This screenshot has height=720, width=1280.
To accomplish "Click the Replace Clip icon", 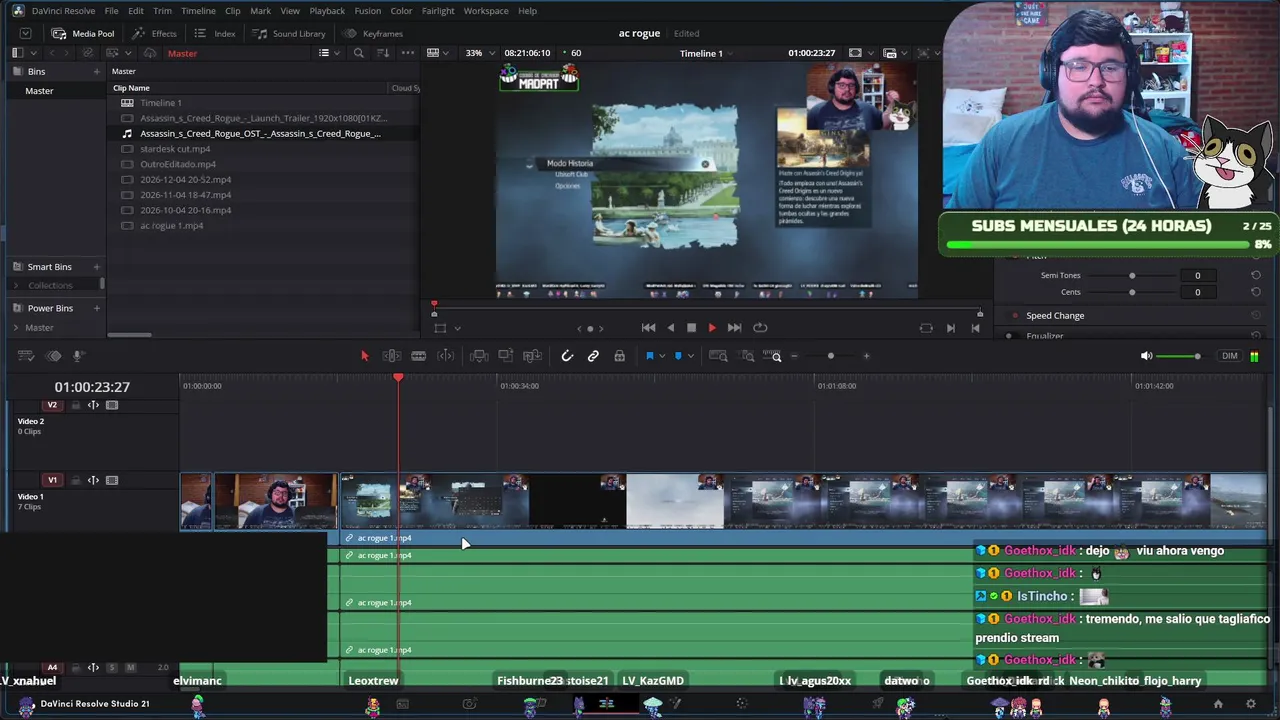I will click(x=532, y=356).
